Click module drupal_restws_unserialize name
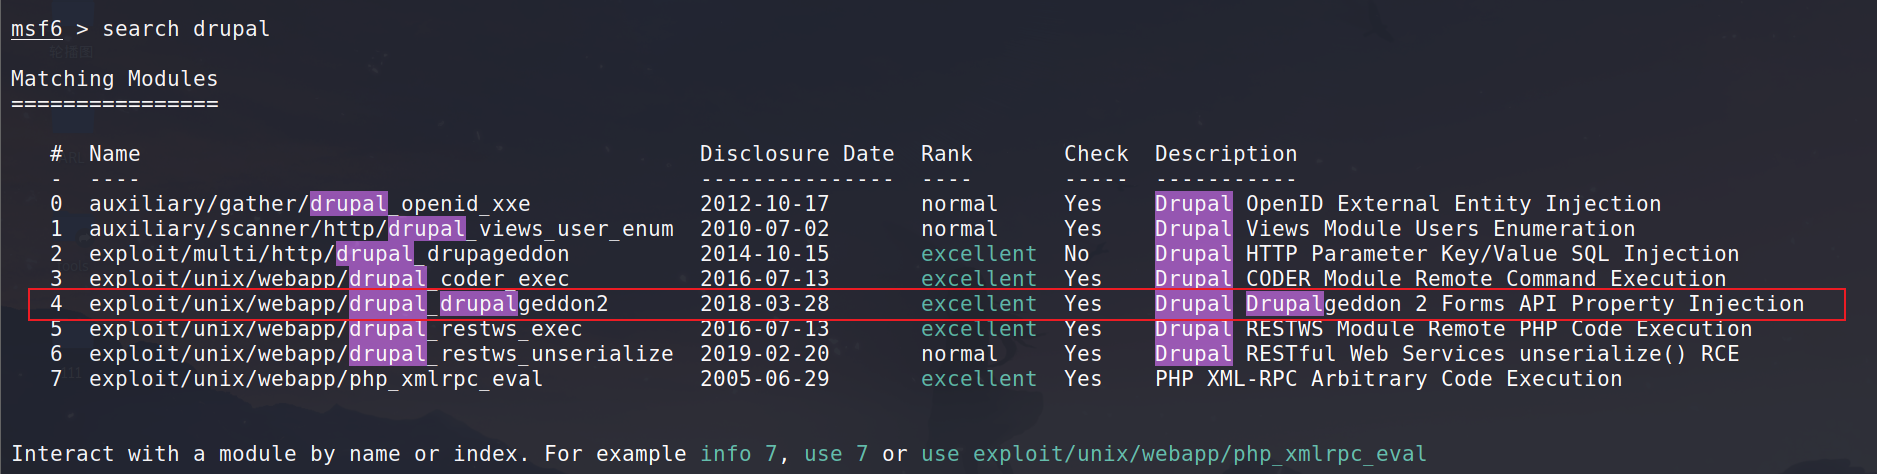1877x474 pixels. click(381, 354)
